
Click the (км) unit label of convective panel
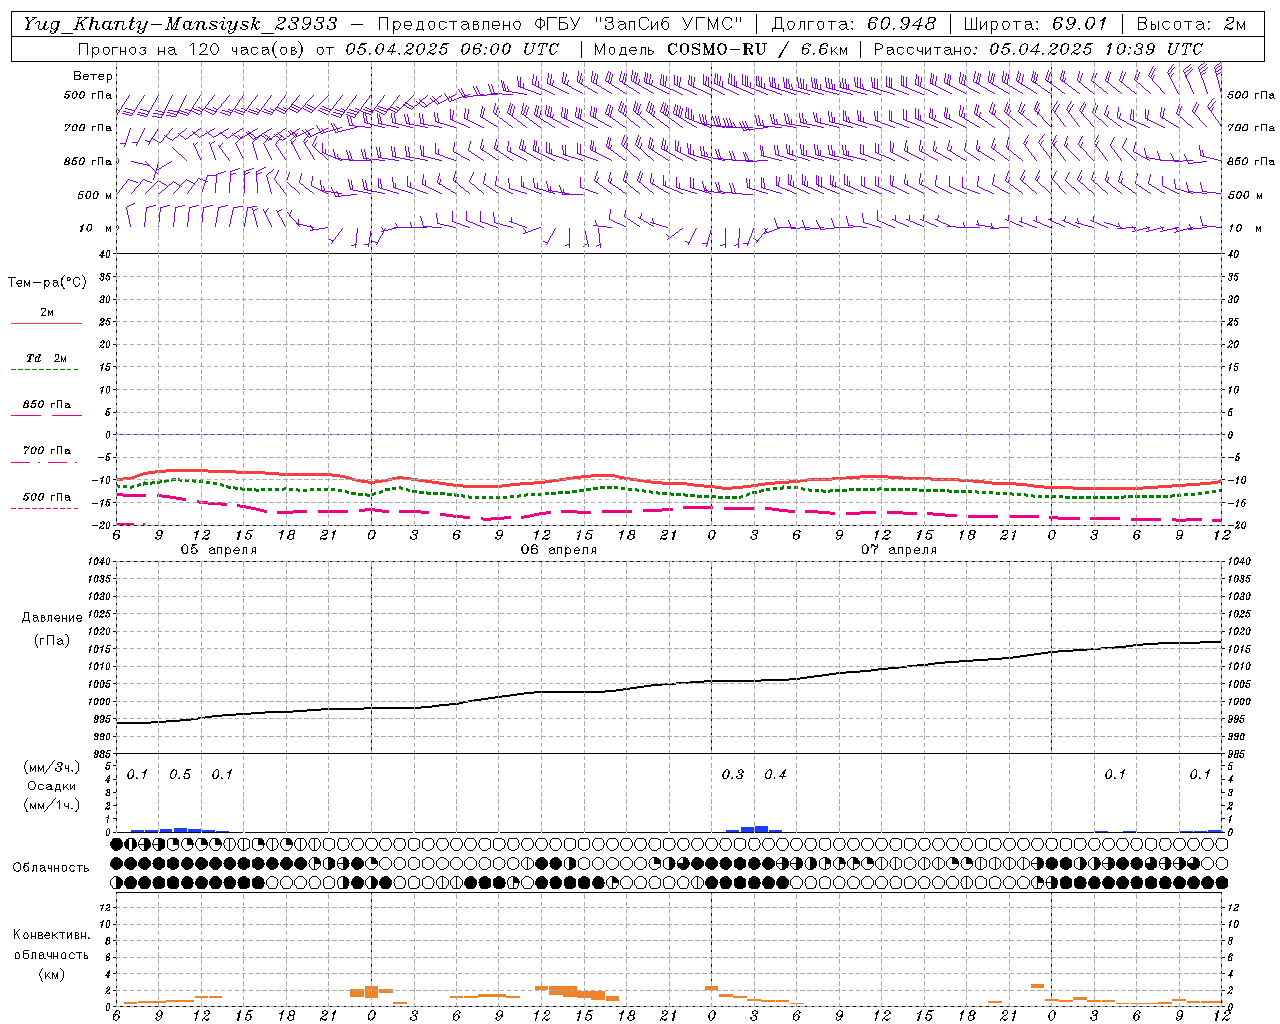[51, 974]
